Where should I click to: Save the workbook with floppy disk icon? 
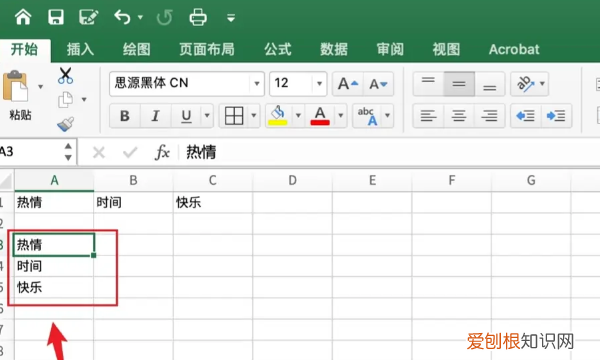coord(56,17)
